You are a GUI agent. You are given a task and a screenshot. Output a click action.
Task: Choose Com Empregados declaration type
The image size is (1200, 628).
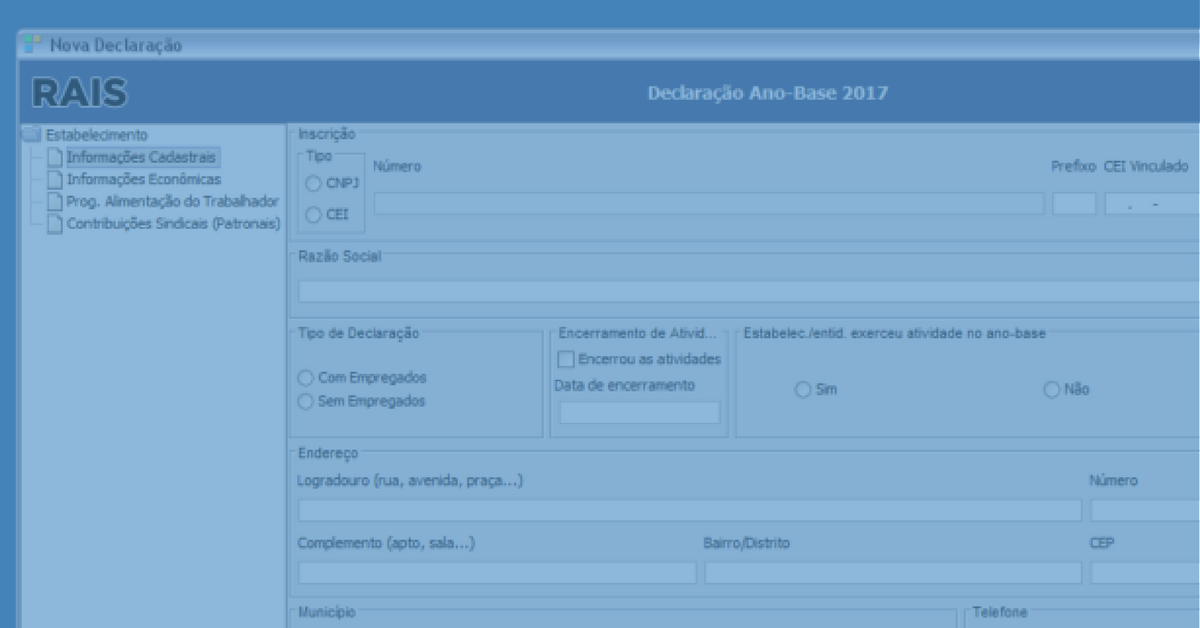(306, 378)
